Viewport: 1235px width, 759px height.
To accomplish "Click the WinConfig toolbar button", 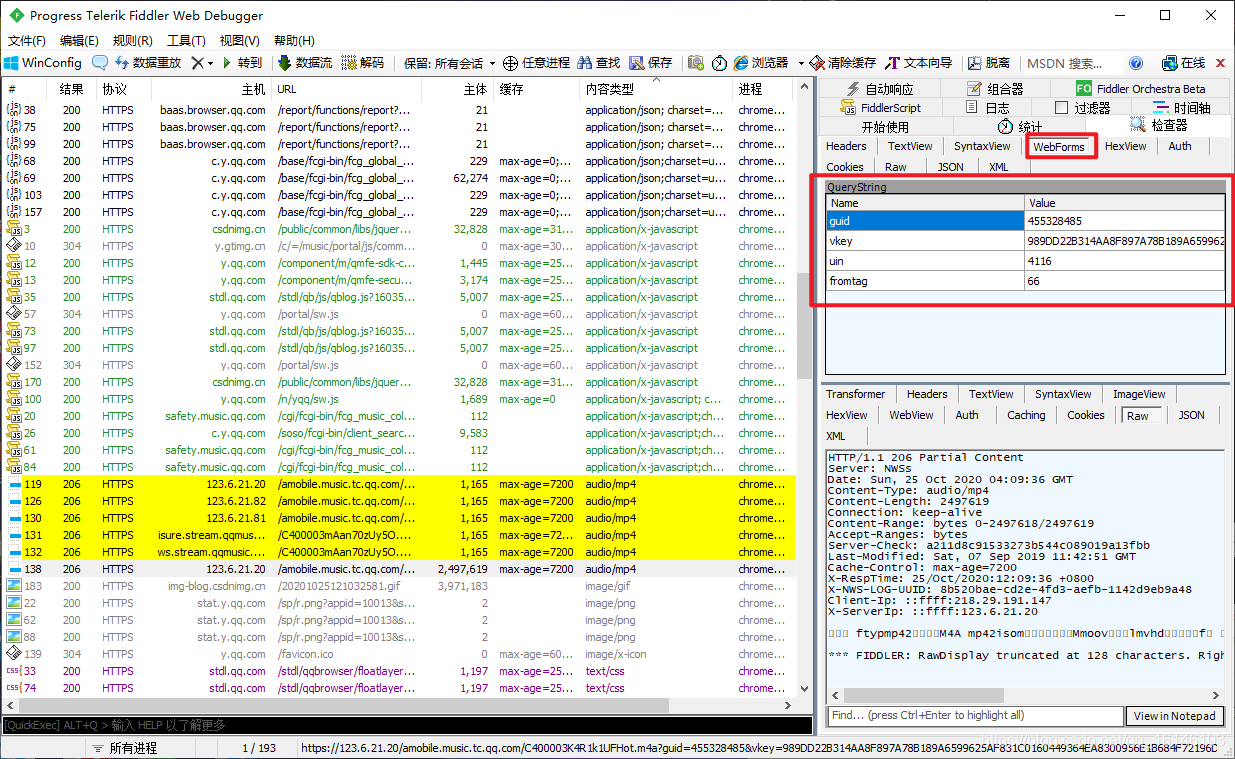I will 43,62.
